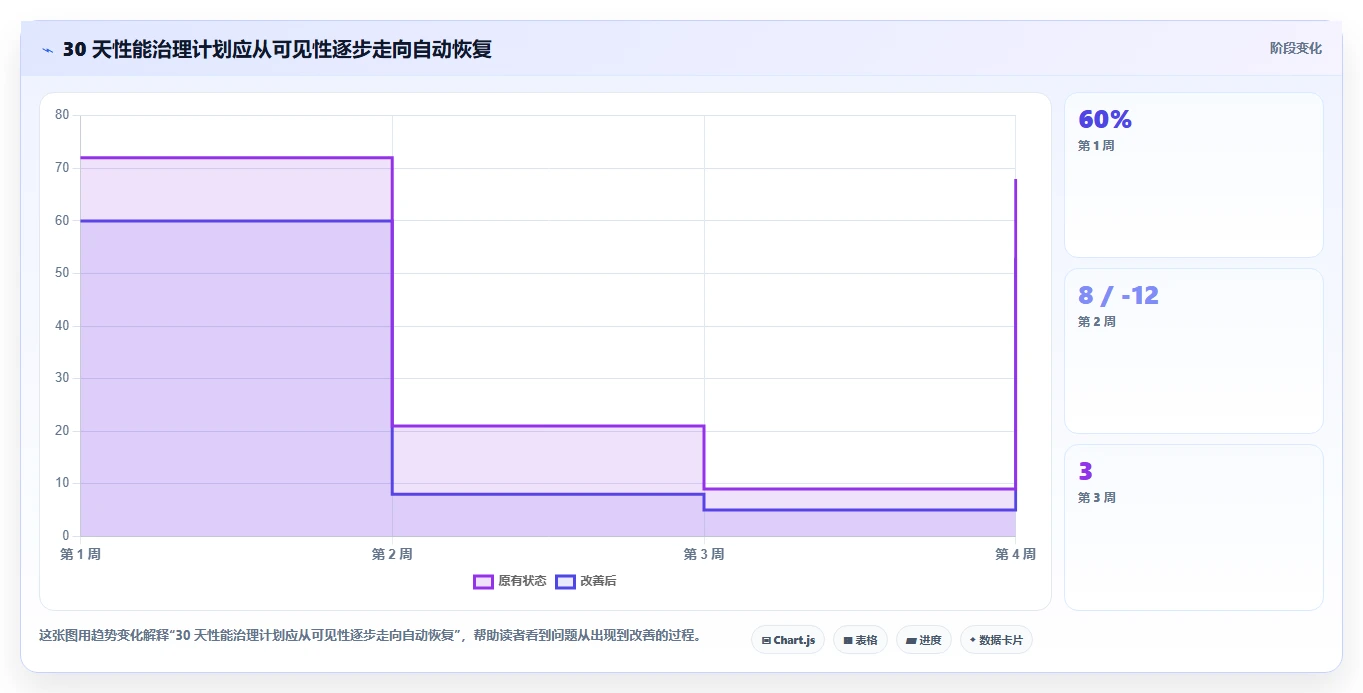Click the 30 y-axis tick label

coord(62,378)
